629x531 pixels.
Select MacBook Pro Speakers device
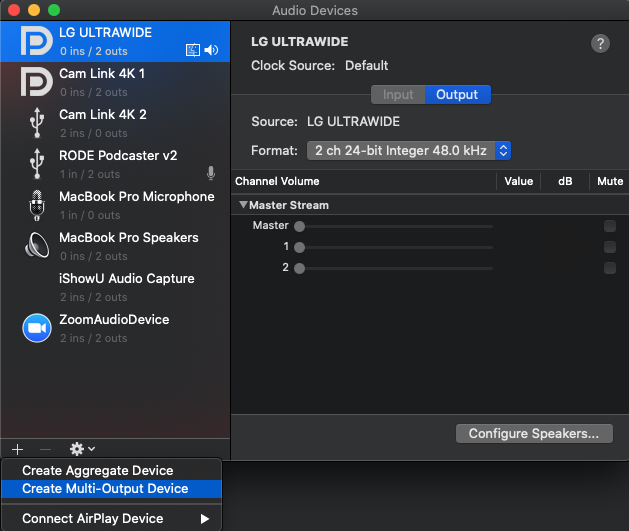tap(115, 246)
